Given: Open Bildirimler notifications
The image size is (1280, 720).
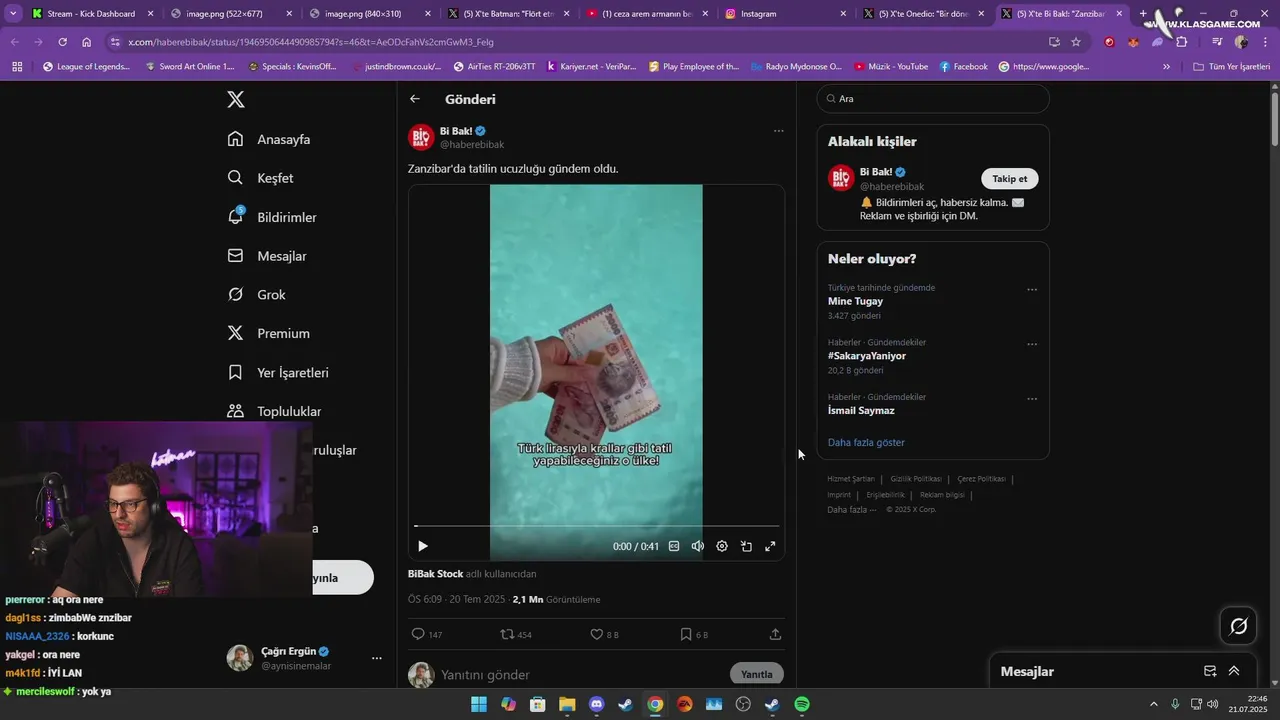Looking at the screenshot, I should tap(272, 217).
